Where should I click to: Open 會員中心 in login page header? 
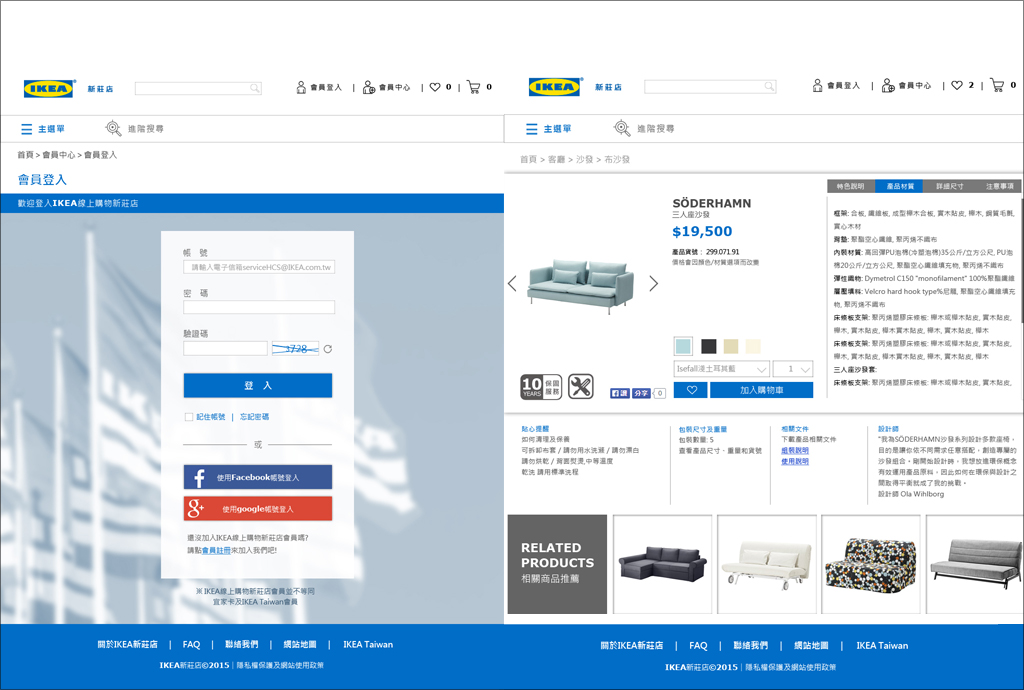click(x=387, y=87)
